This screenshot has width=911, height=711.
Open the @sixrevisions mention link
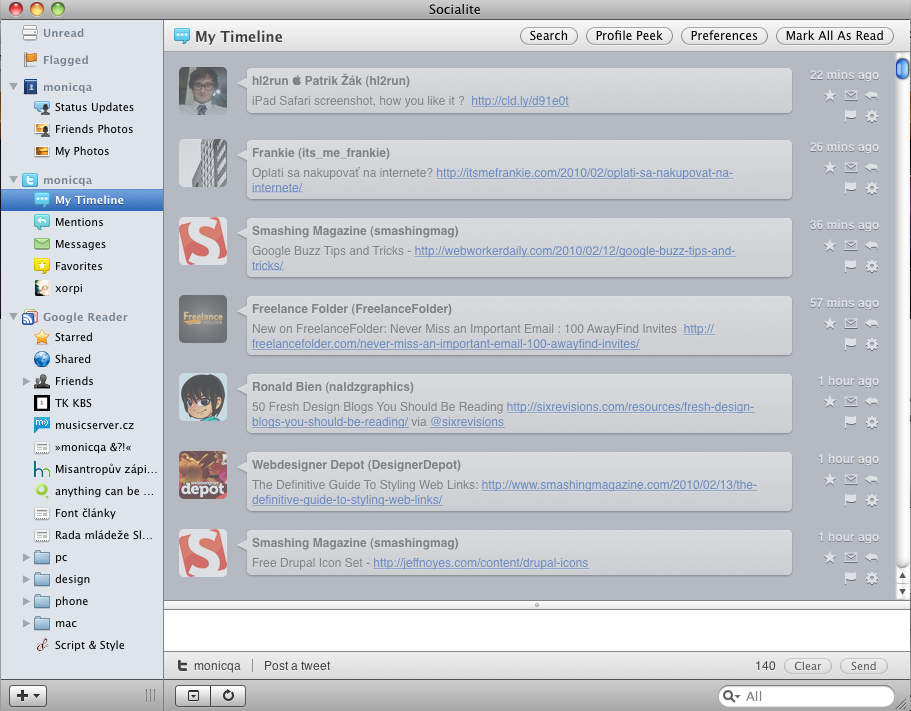467,422
